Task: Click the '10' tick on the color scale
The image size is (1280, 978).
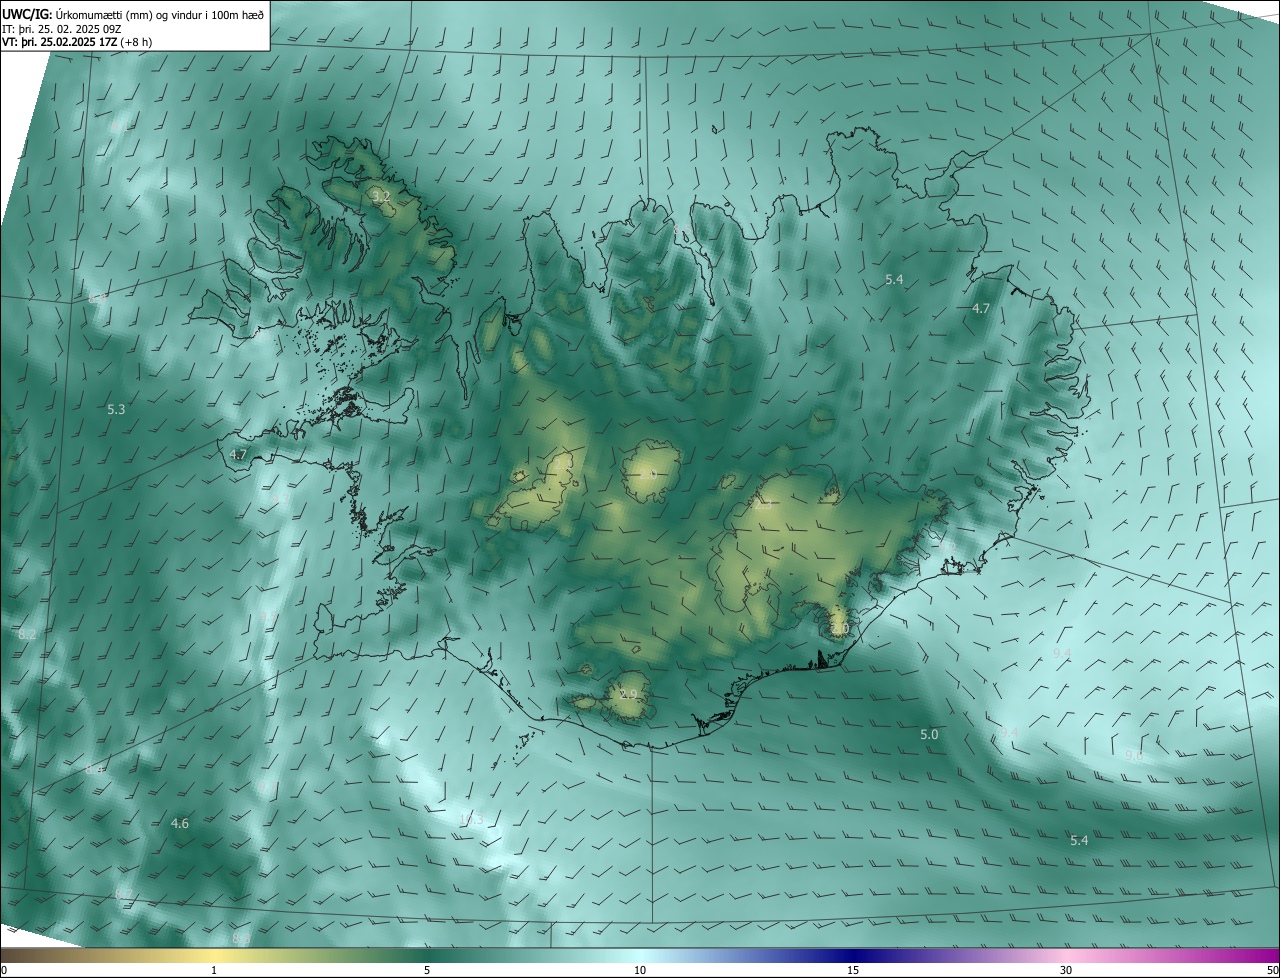Action: (x=640, y=970)
